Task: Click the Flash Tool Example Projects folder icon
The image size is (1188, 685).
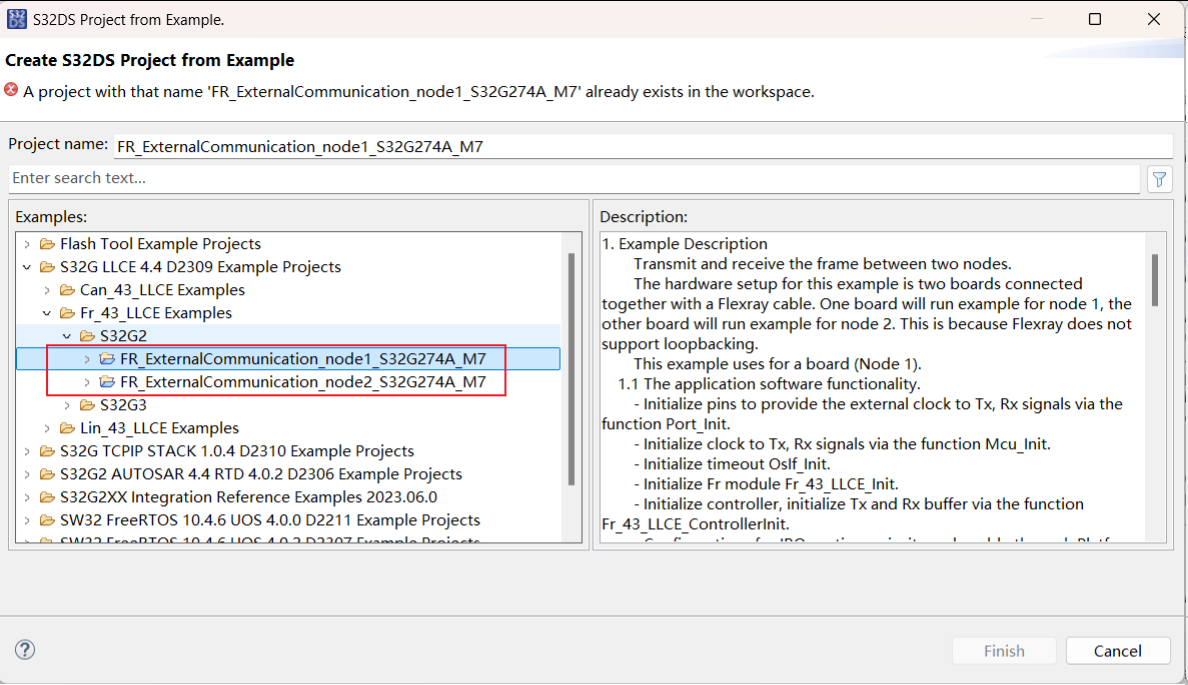Action: 48,244
